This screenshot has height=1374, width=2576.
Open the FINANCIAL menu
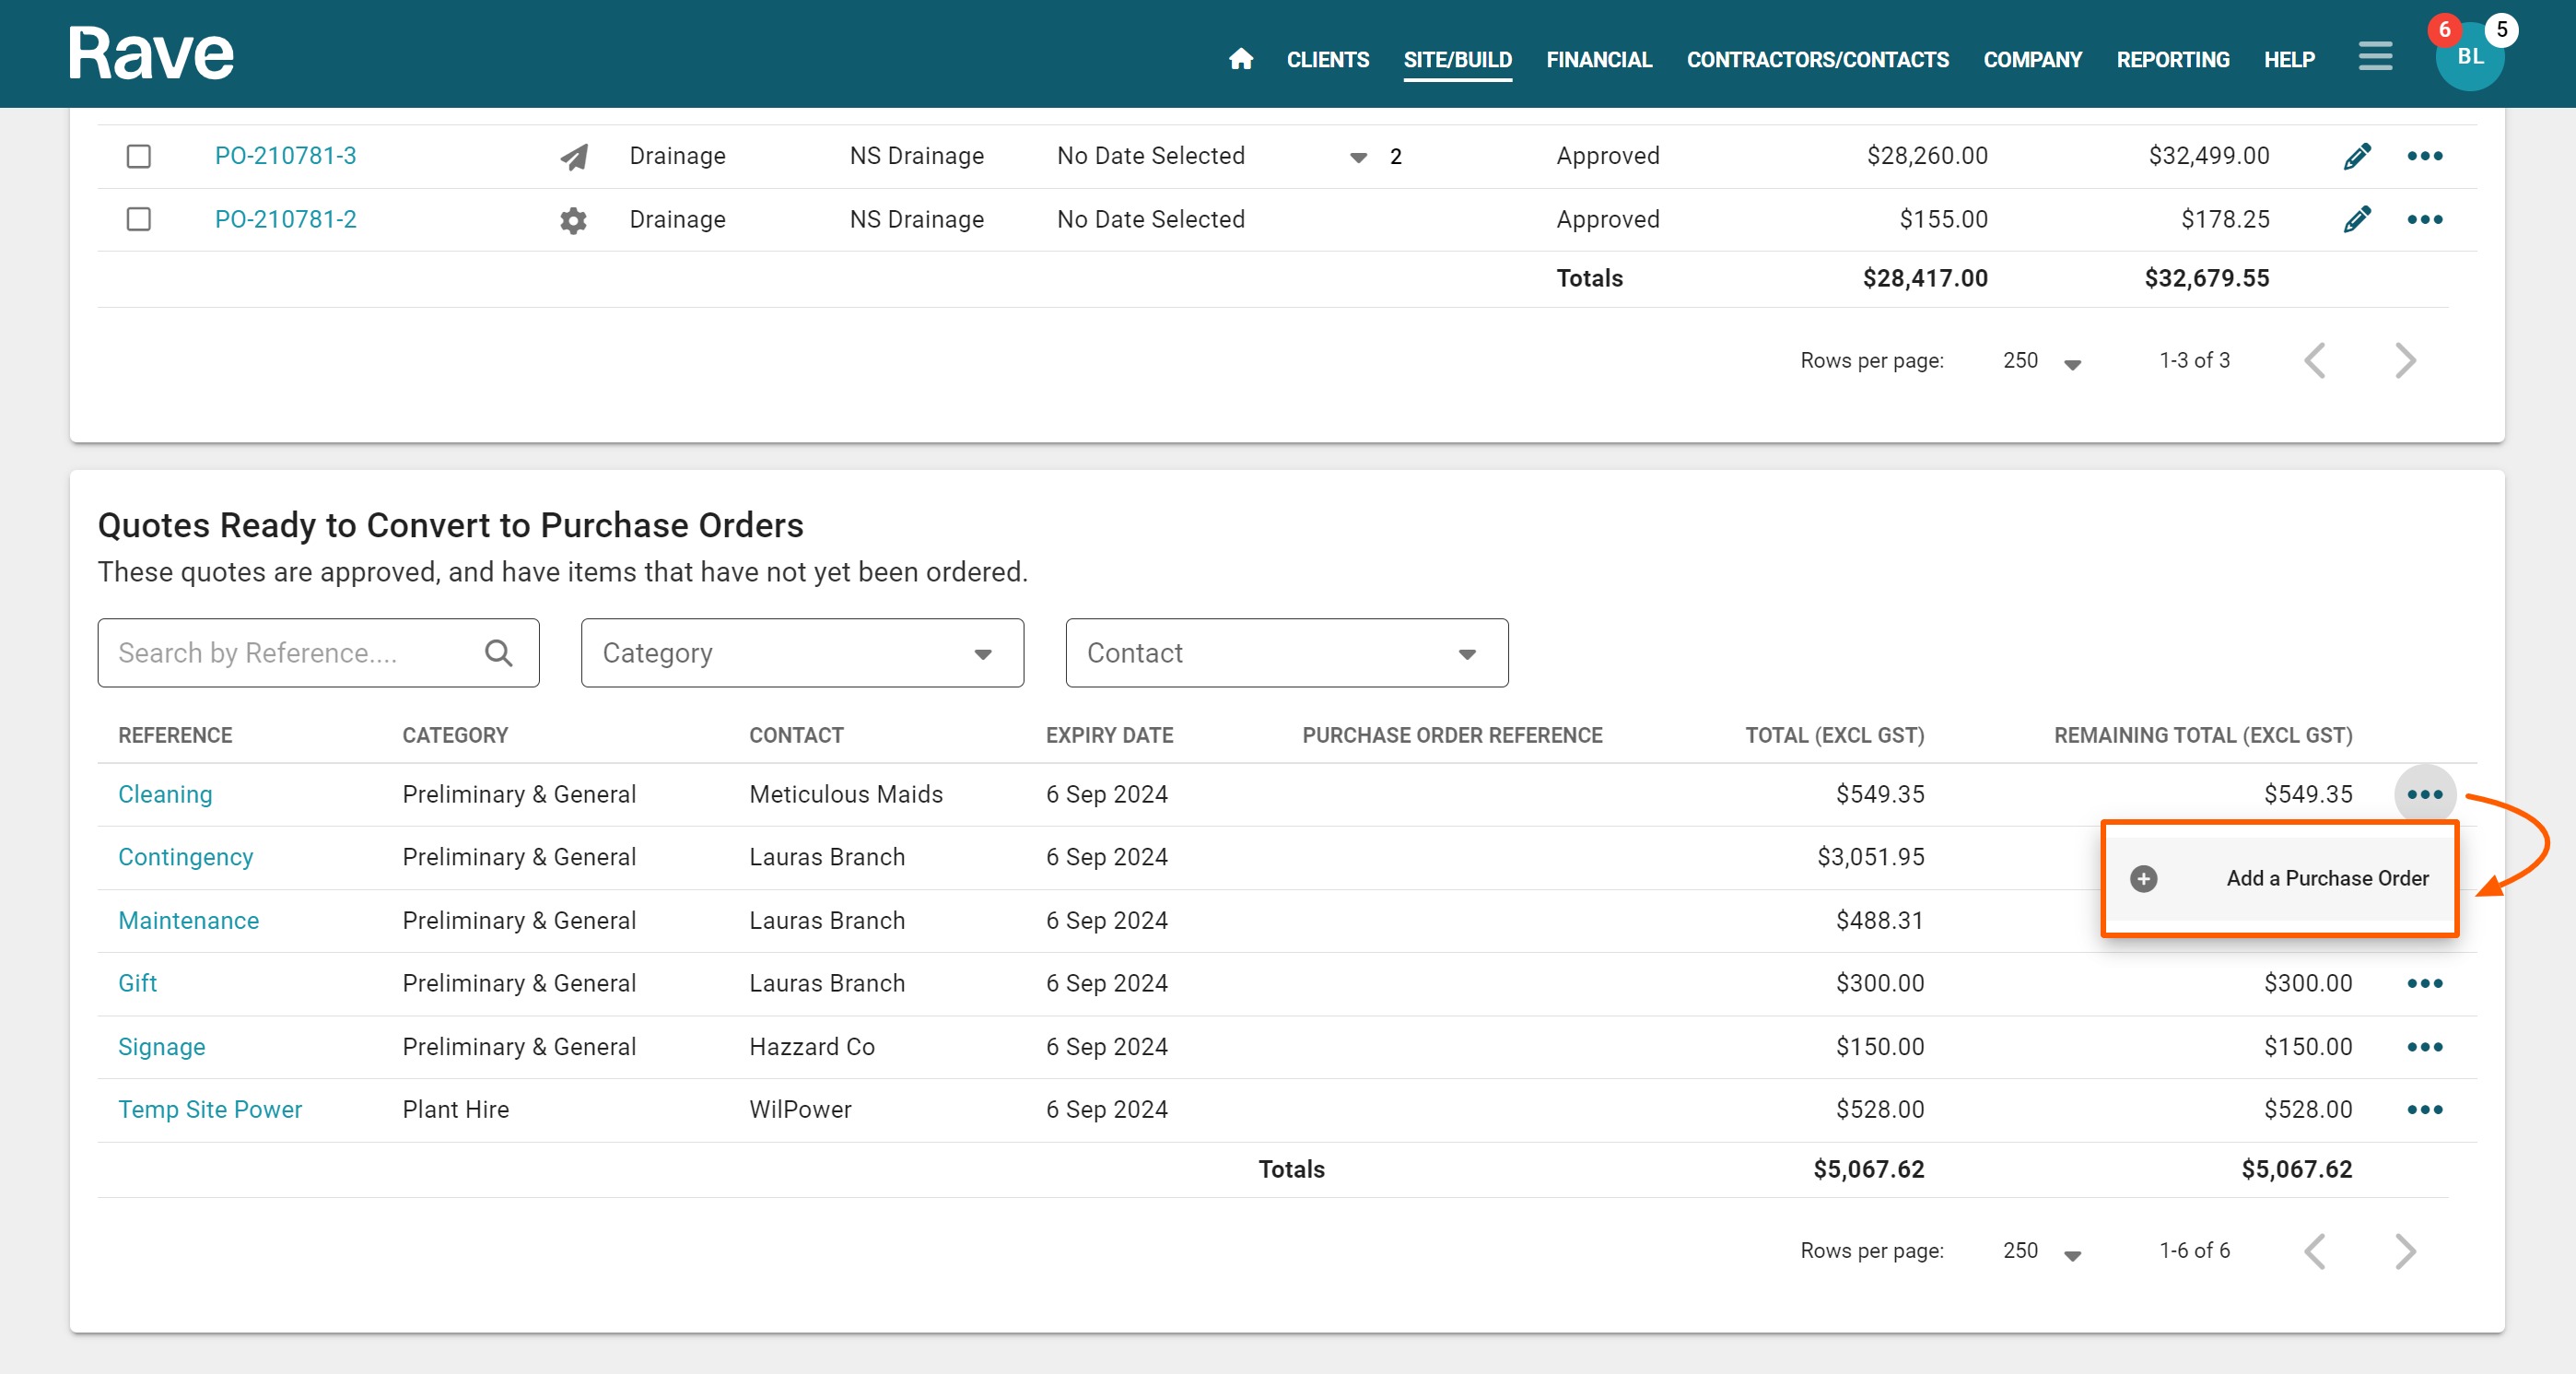[x=1598, y=59]
